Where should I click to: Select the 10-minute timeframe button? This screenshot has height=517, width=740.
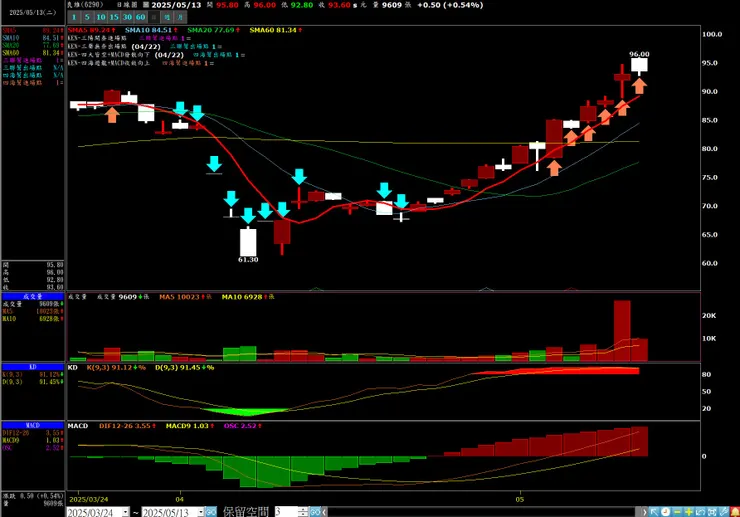(101, 17)
